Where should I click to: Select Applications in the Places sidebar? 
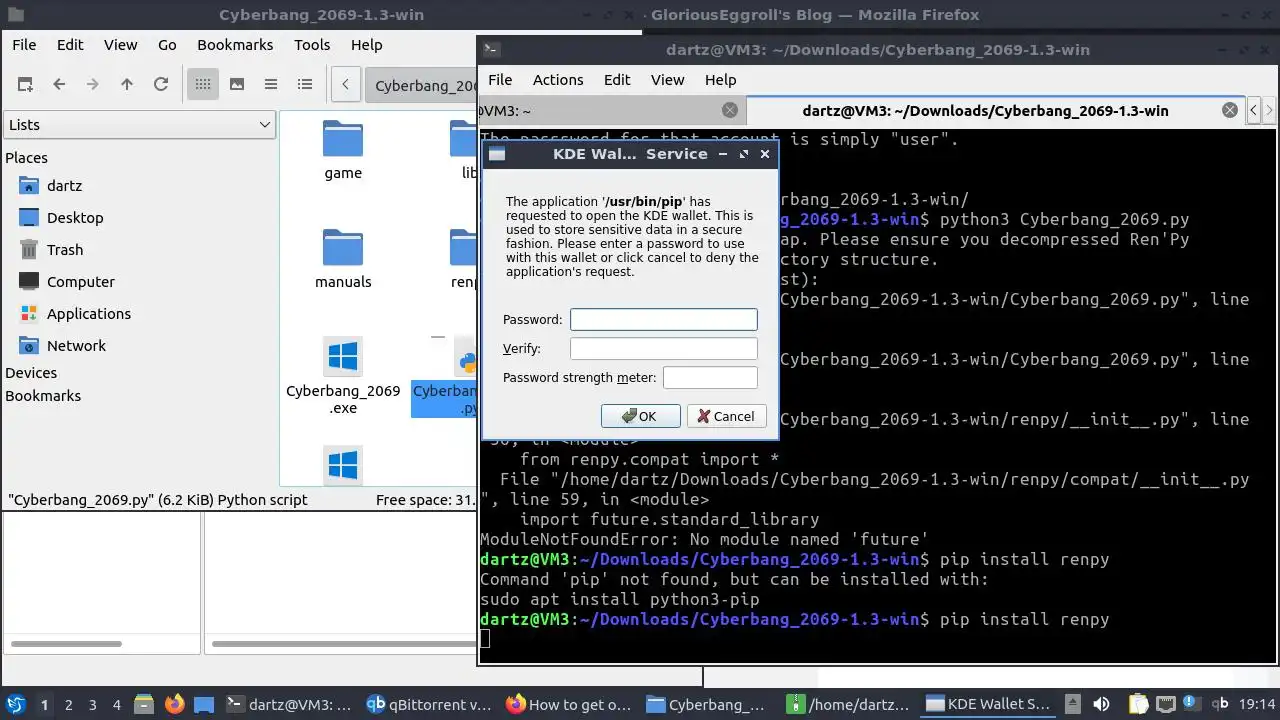(x=89, y=314)
